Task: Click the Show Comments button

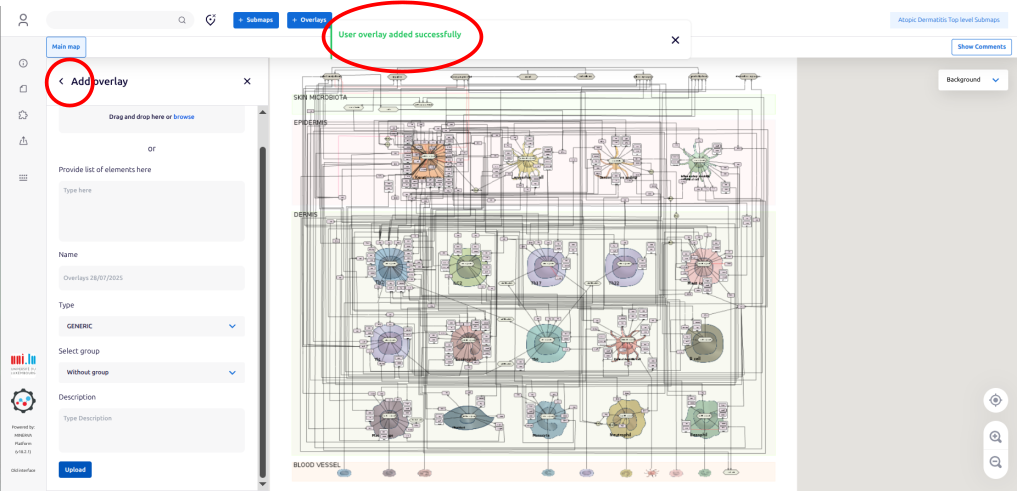Action: tap(980, 47)
